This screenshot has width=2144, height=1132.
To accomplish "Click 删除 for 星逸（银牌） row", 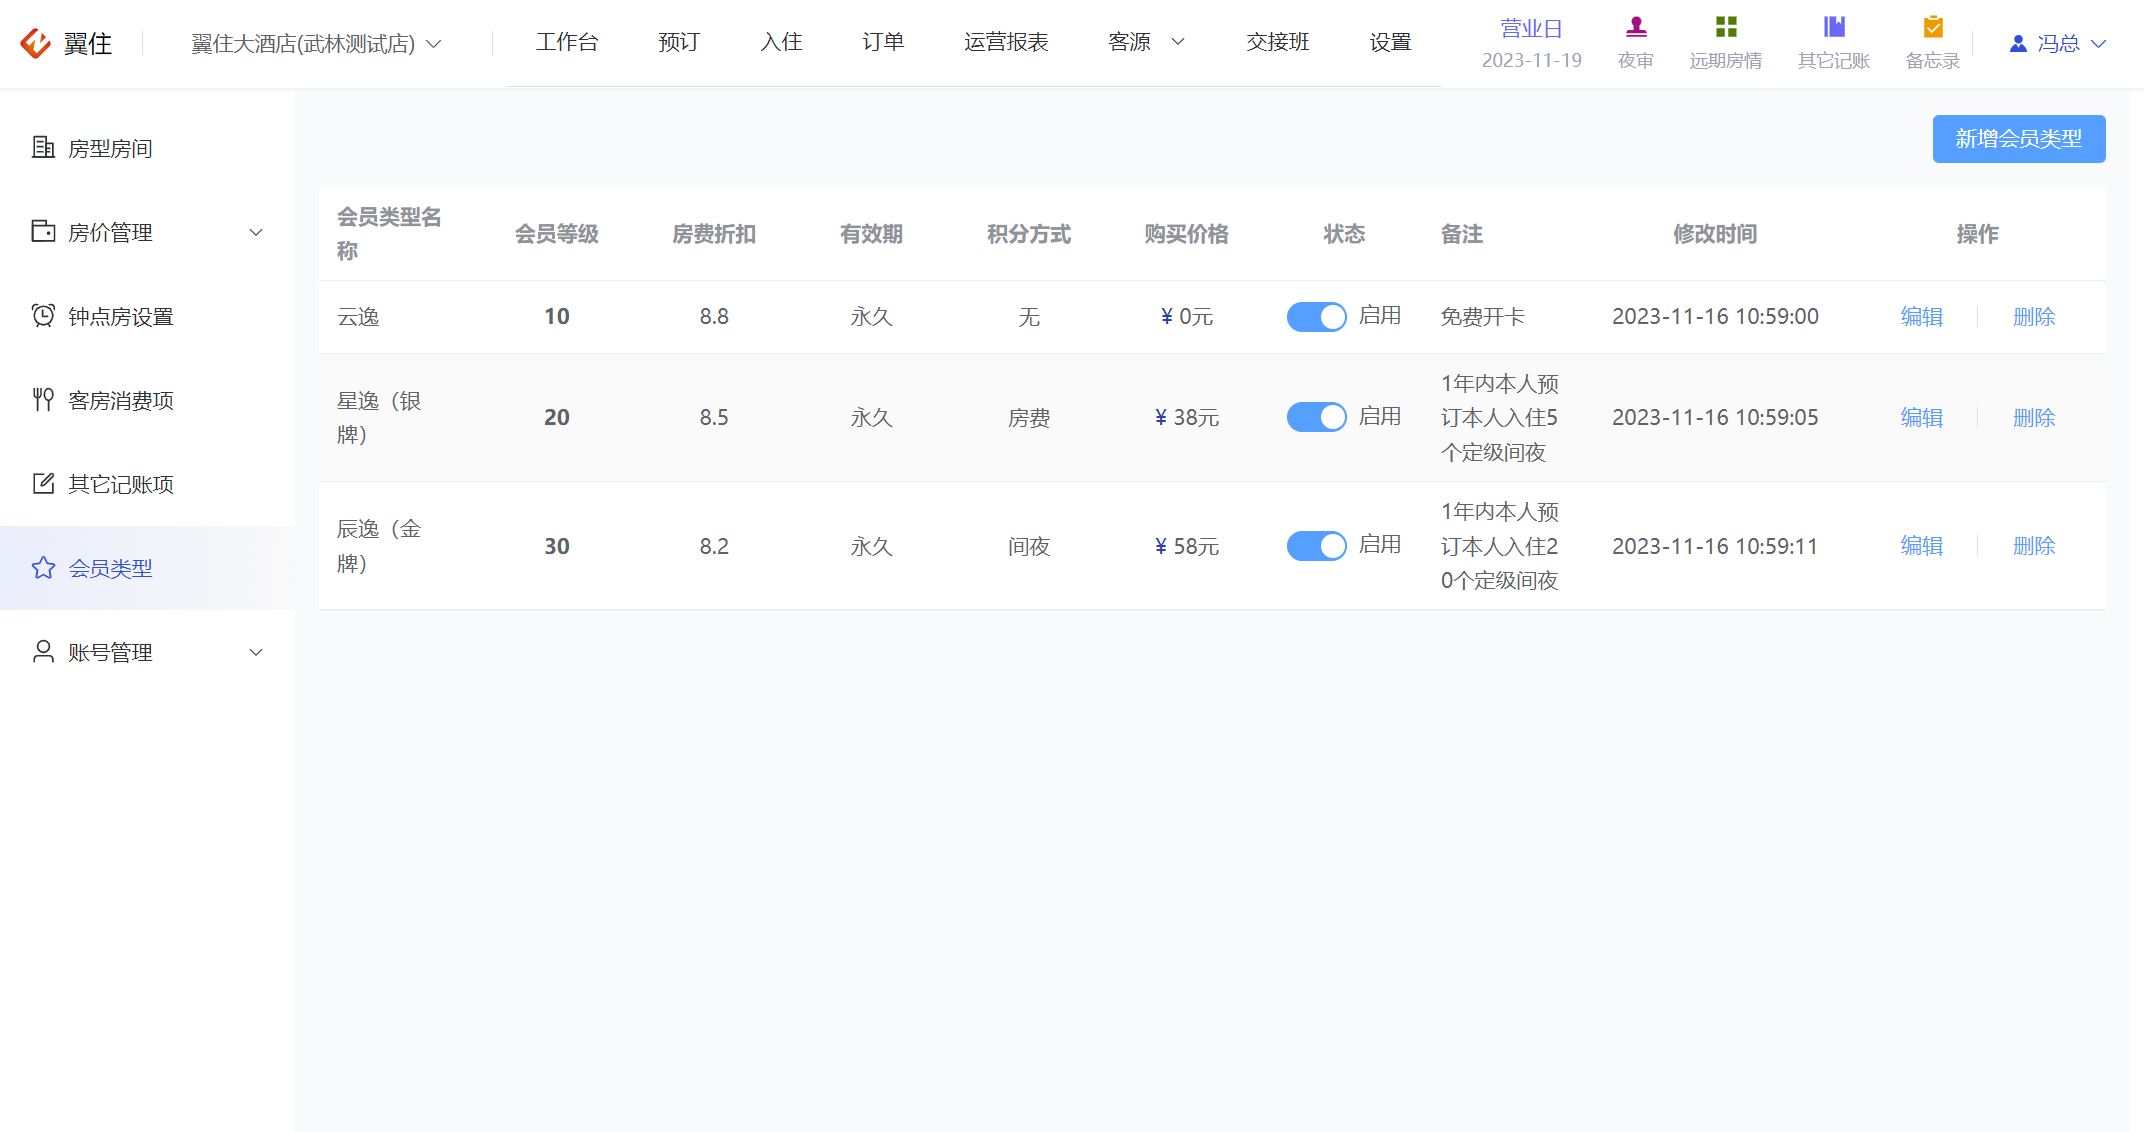I will pyautogui.click(x=2034, y=418).
